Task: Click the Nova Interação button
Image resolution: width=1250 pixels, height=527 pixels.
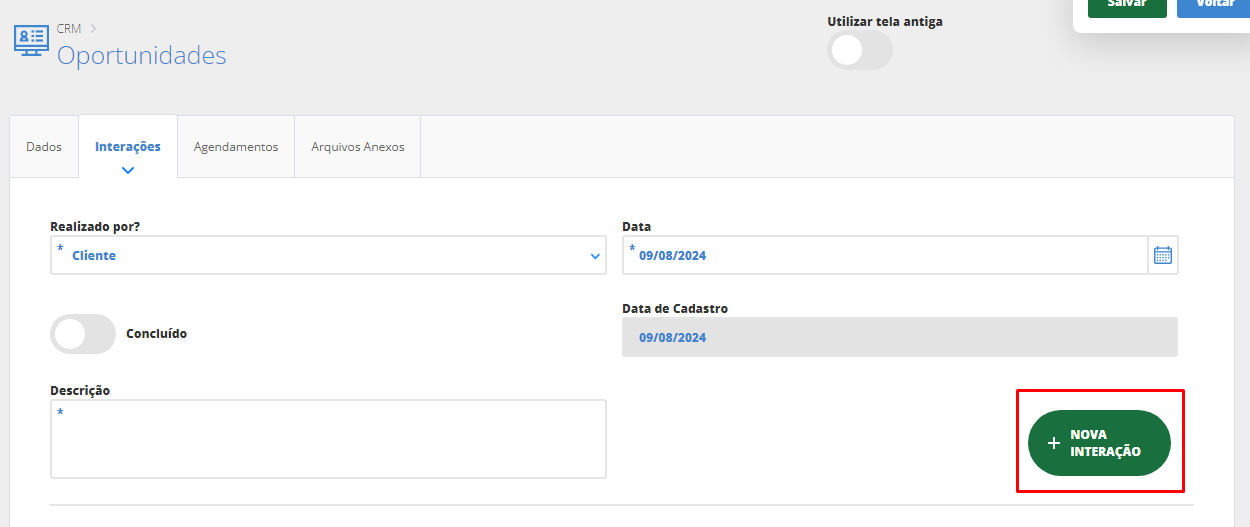Action: (1099, 443)
